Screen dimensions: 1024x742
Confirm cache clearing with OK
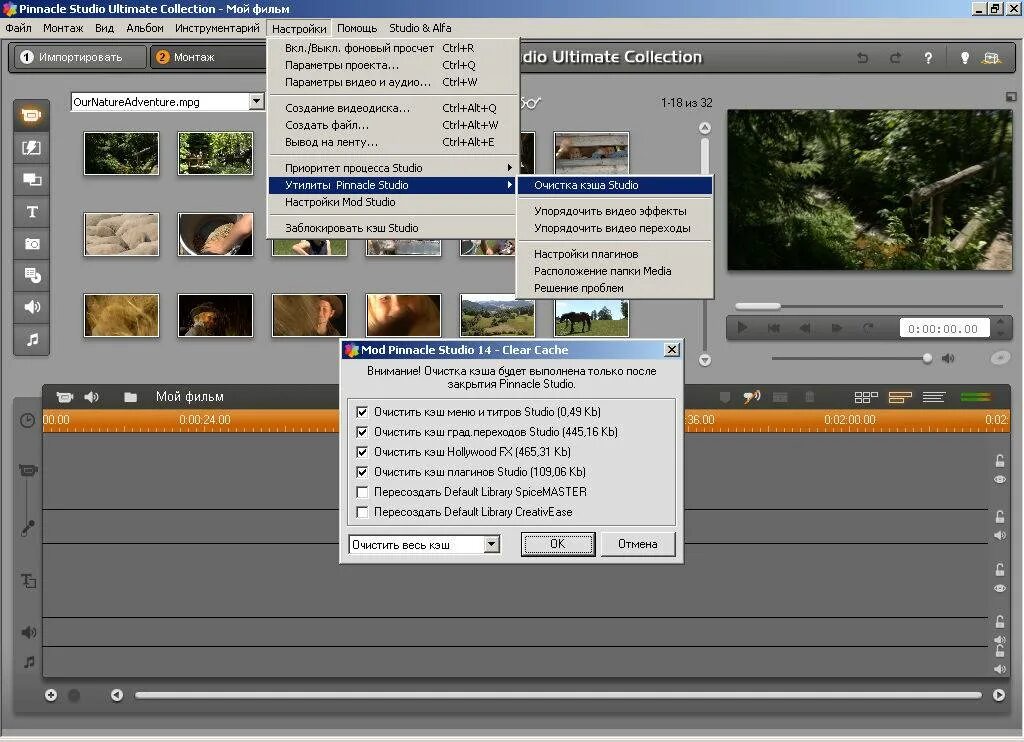[x=558, y=544]
